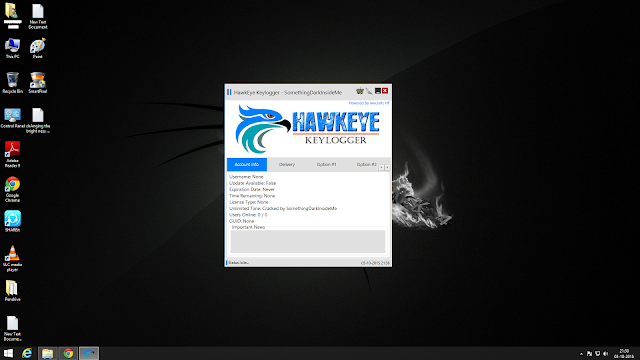The width and height of the screenshot is (640, 360).
Task: Click the 'Update Available: False' line
Action: 253,183
